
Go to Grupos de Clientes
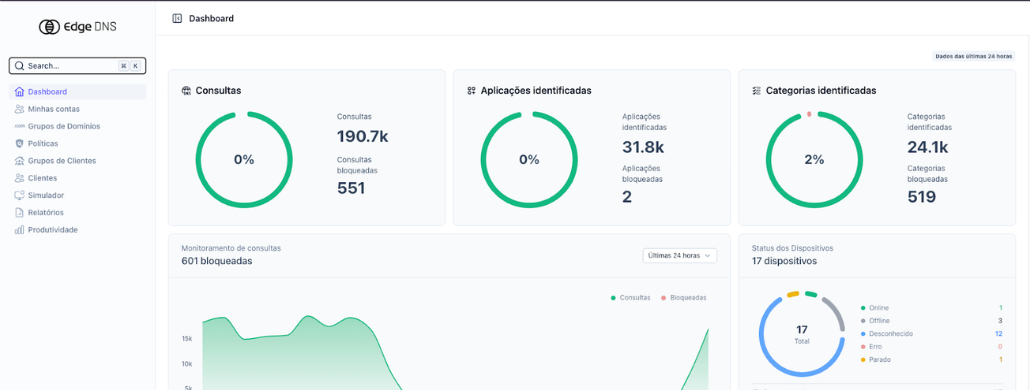[62, 160]
